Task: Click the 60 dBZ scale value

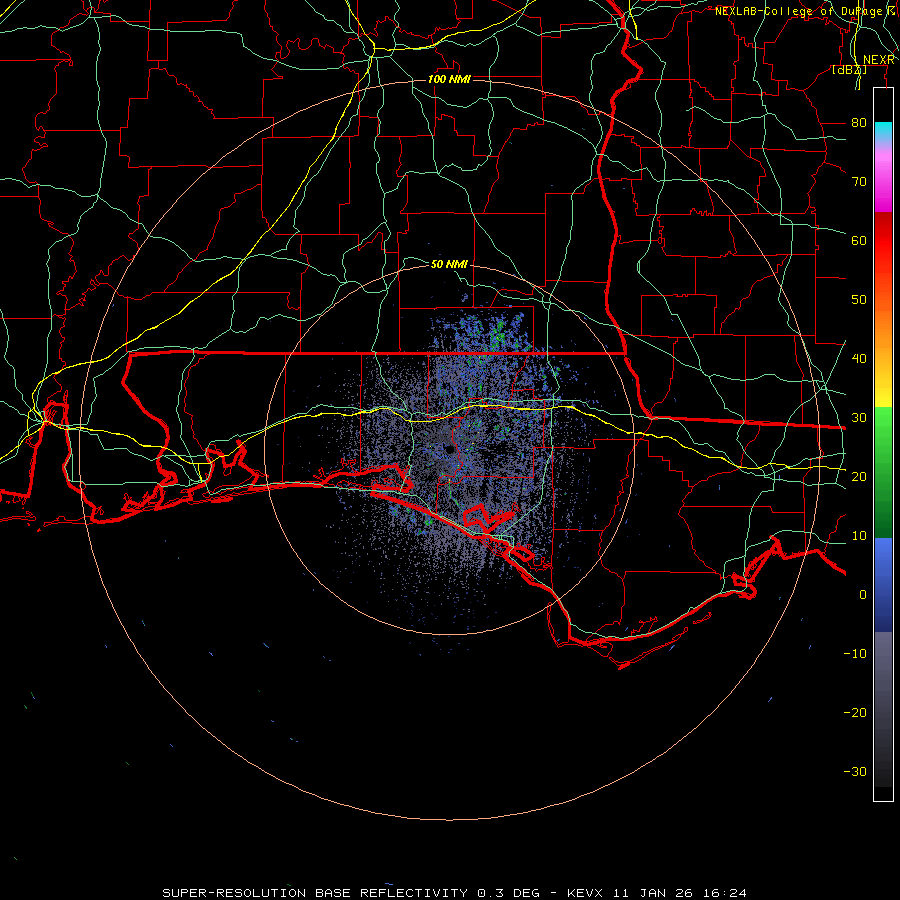Action: (x=859, y=240)
